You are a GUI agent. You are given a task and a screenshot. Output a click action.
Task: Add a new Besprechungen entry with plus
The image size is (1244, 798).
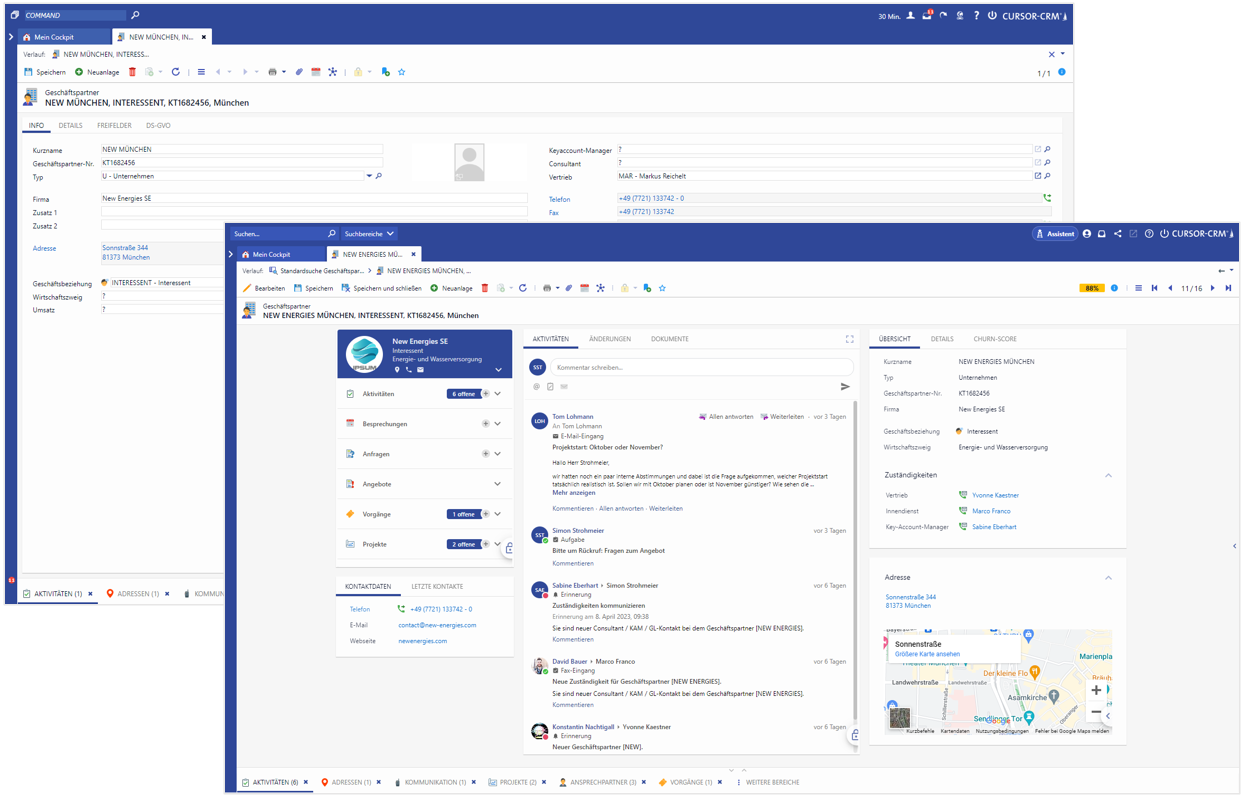point(486,424)
